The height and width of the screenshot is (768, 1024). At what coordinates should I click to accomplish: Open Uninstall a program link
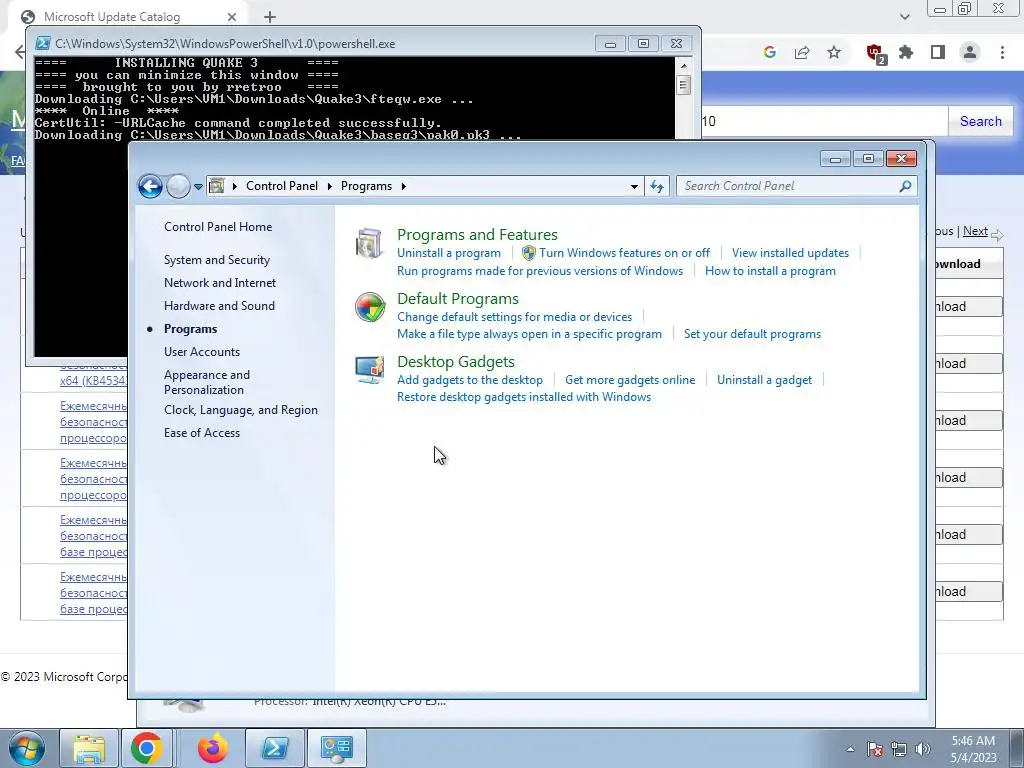point(449,253)
